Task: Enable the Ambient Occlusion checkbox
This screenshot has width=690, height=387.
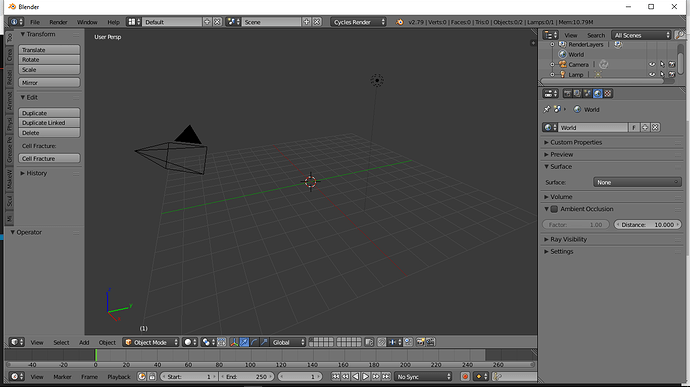Action: [x=554, y=209]
